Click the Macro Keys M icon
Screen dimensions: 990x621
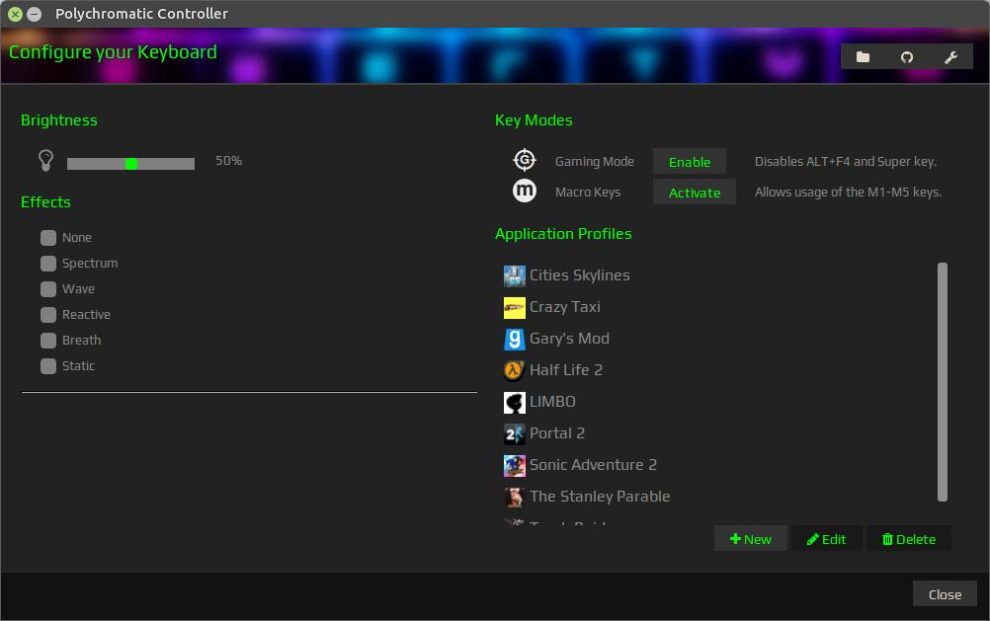pyautogui.click(x=525, y=191)
